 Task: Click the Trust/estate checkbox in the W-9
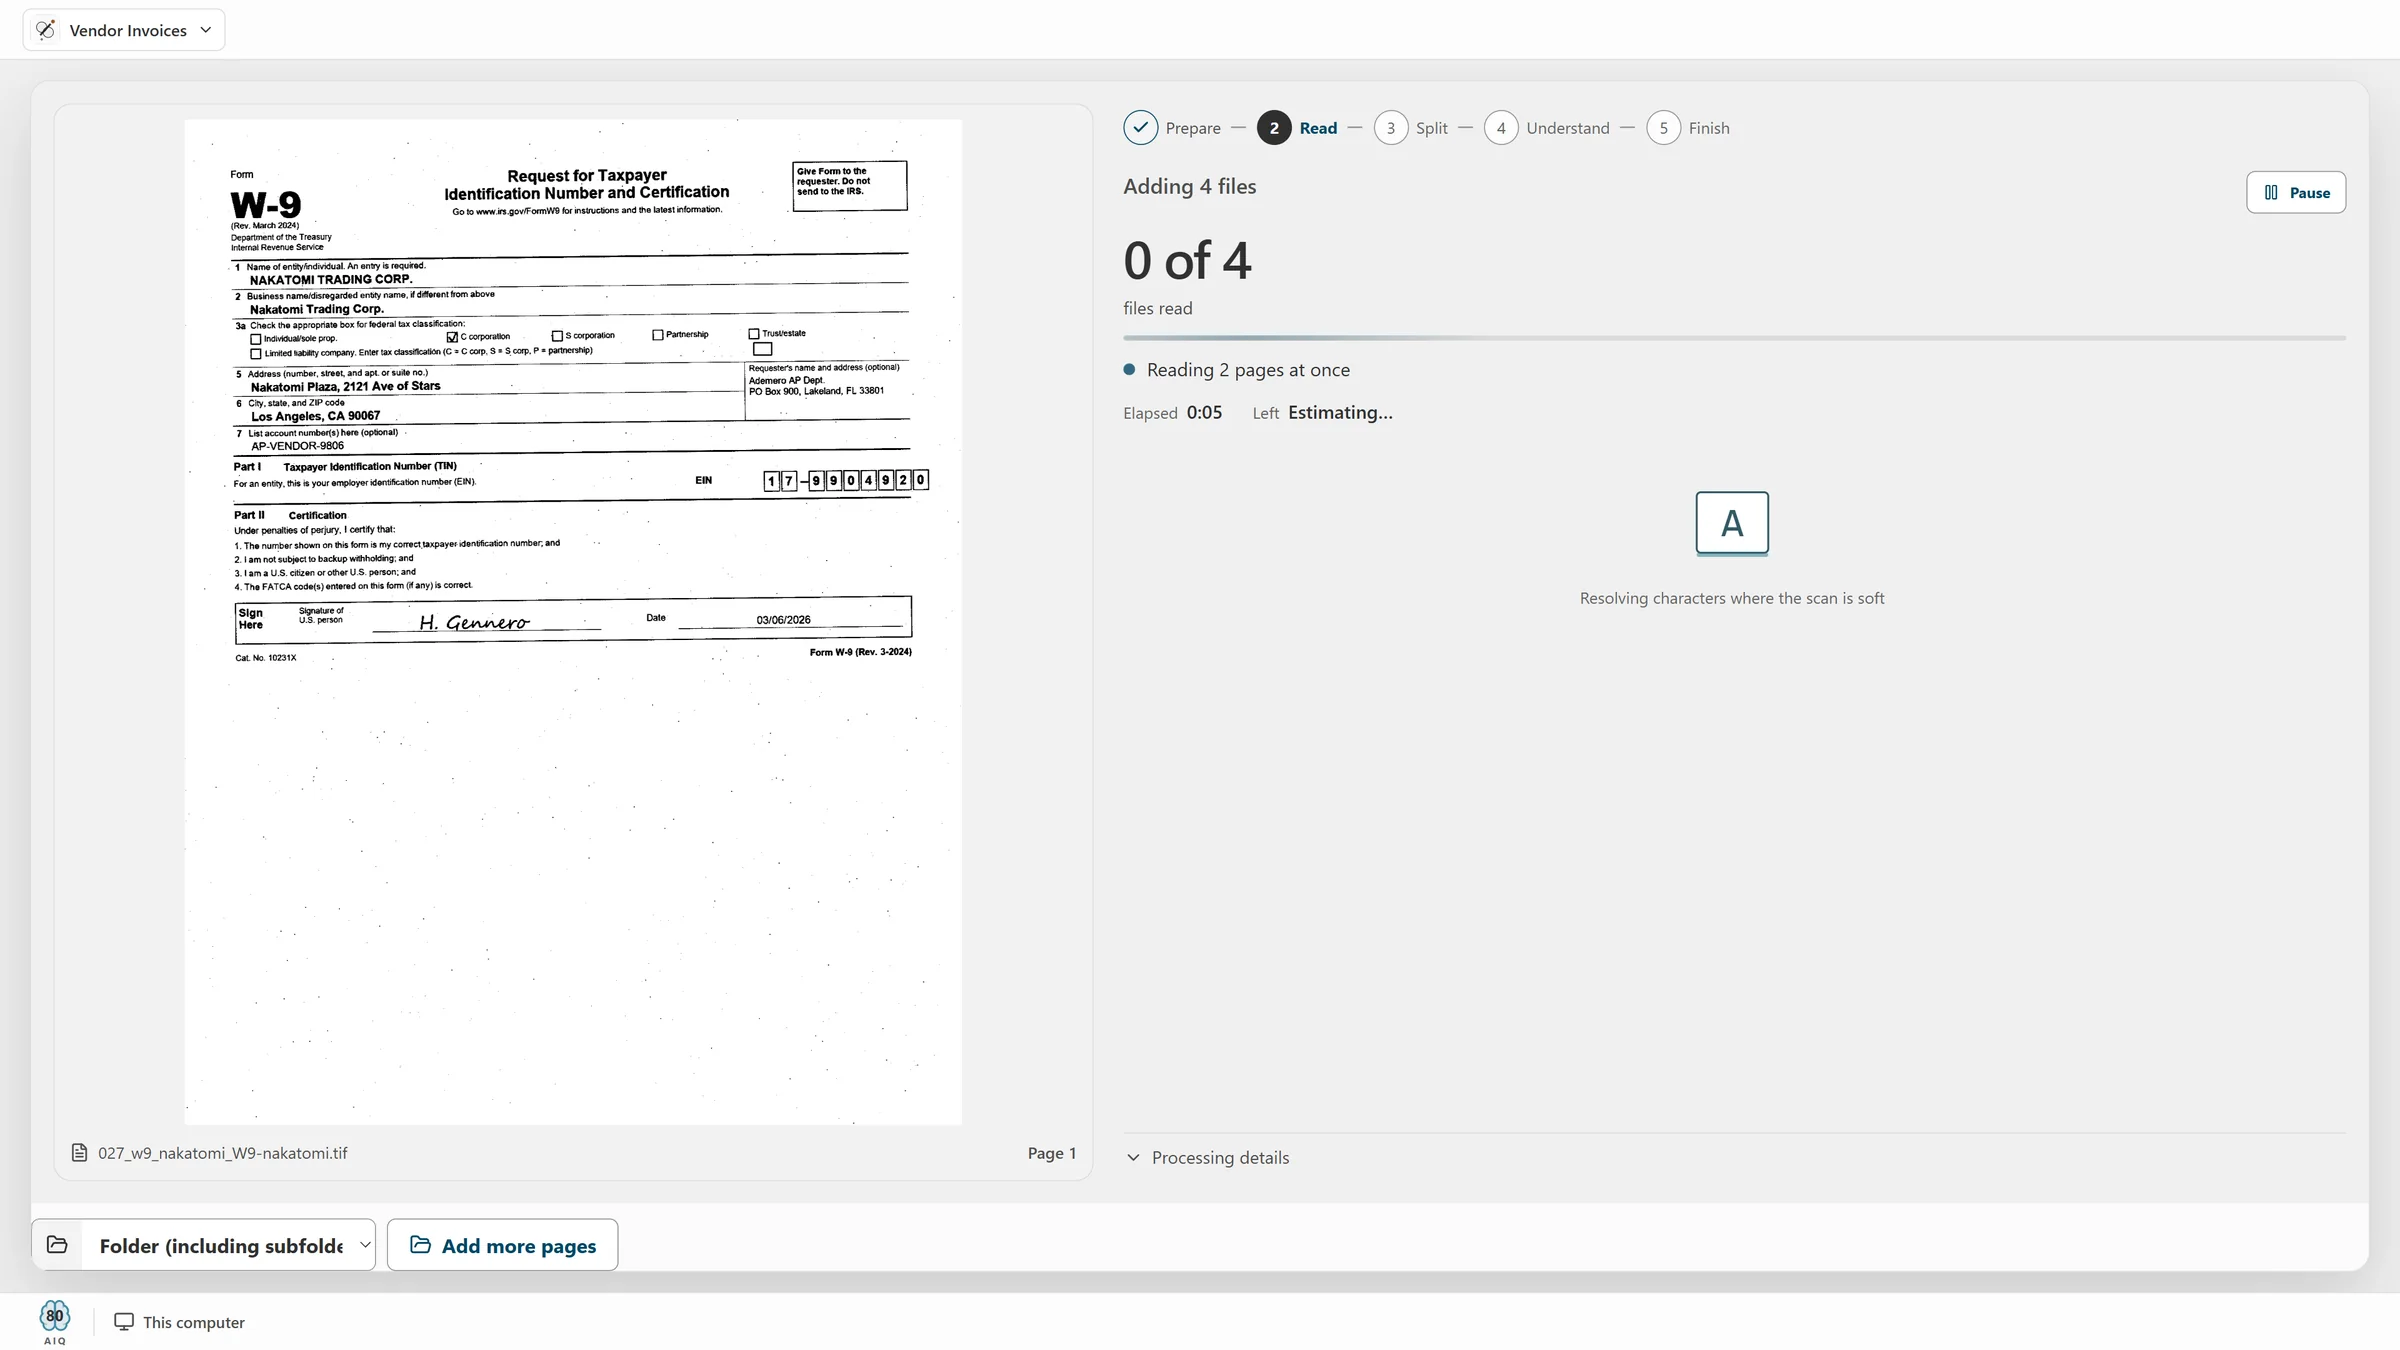(754, 334)
